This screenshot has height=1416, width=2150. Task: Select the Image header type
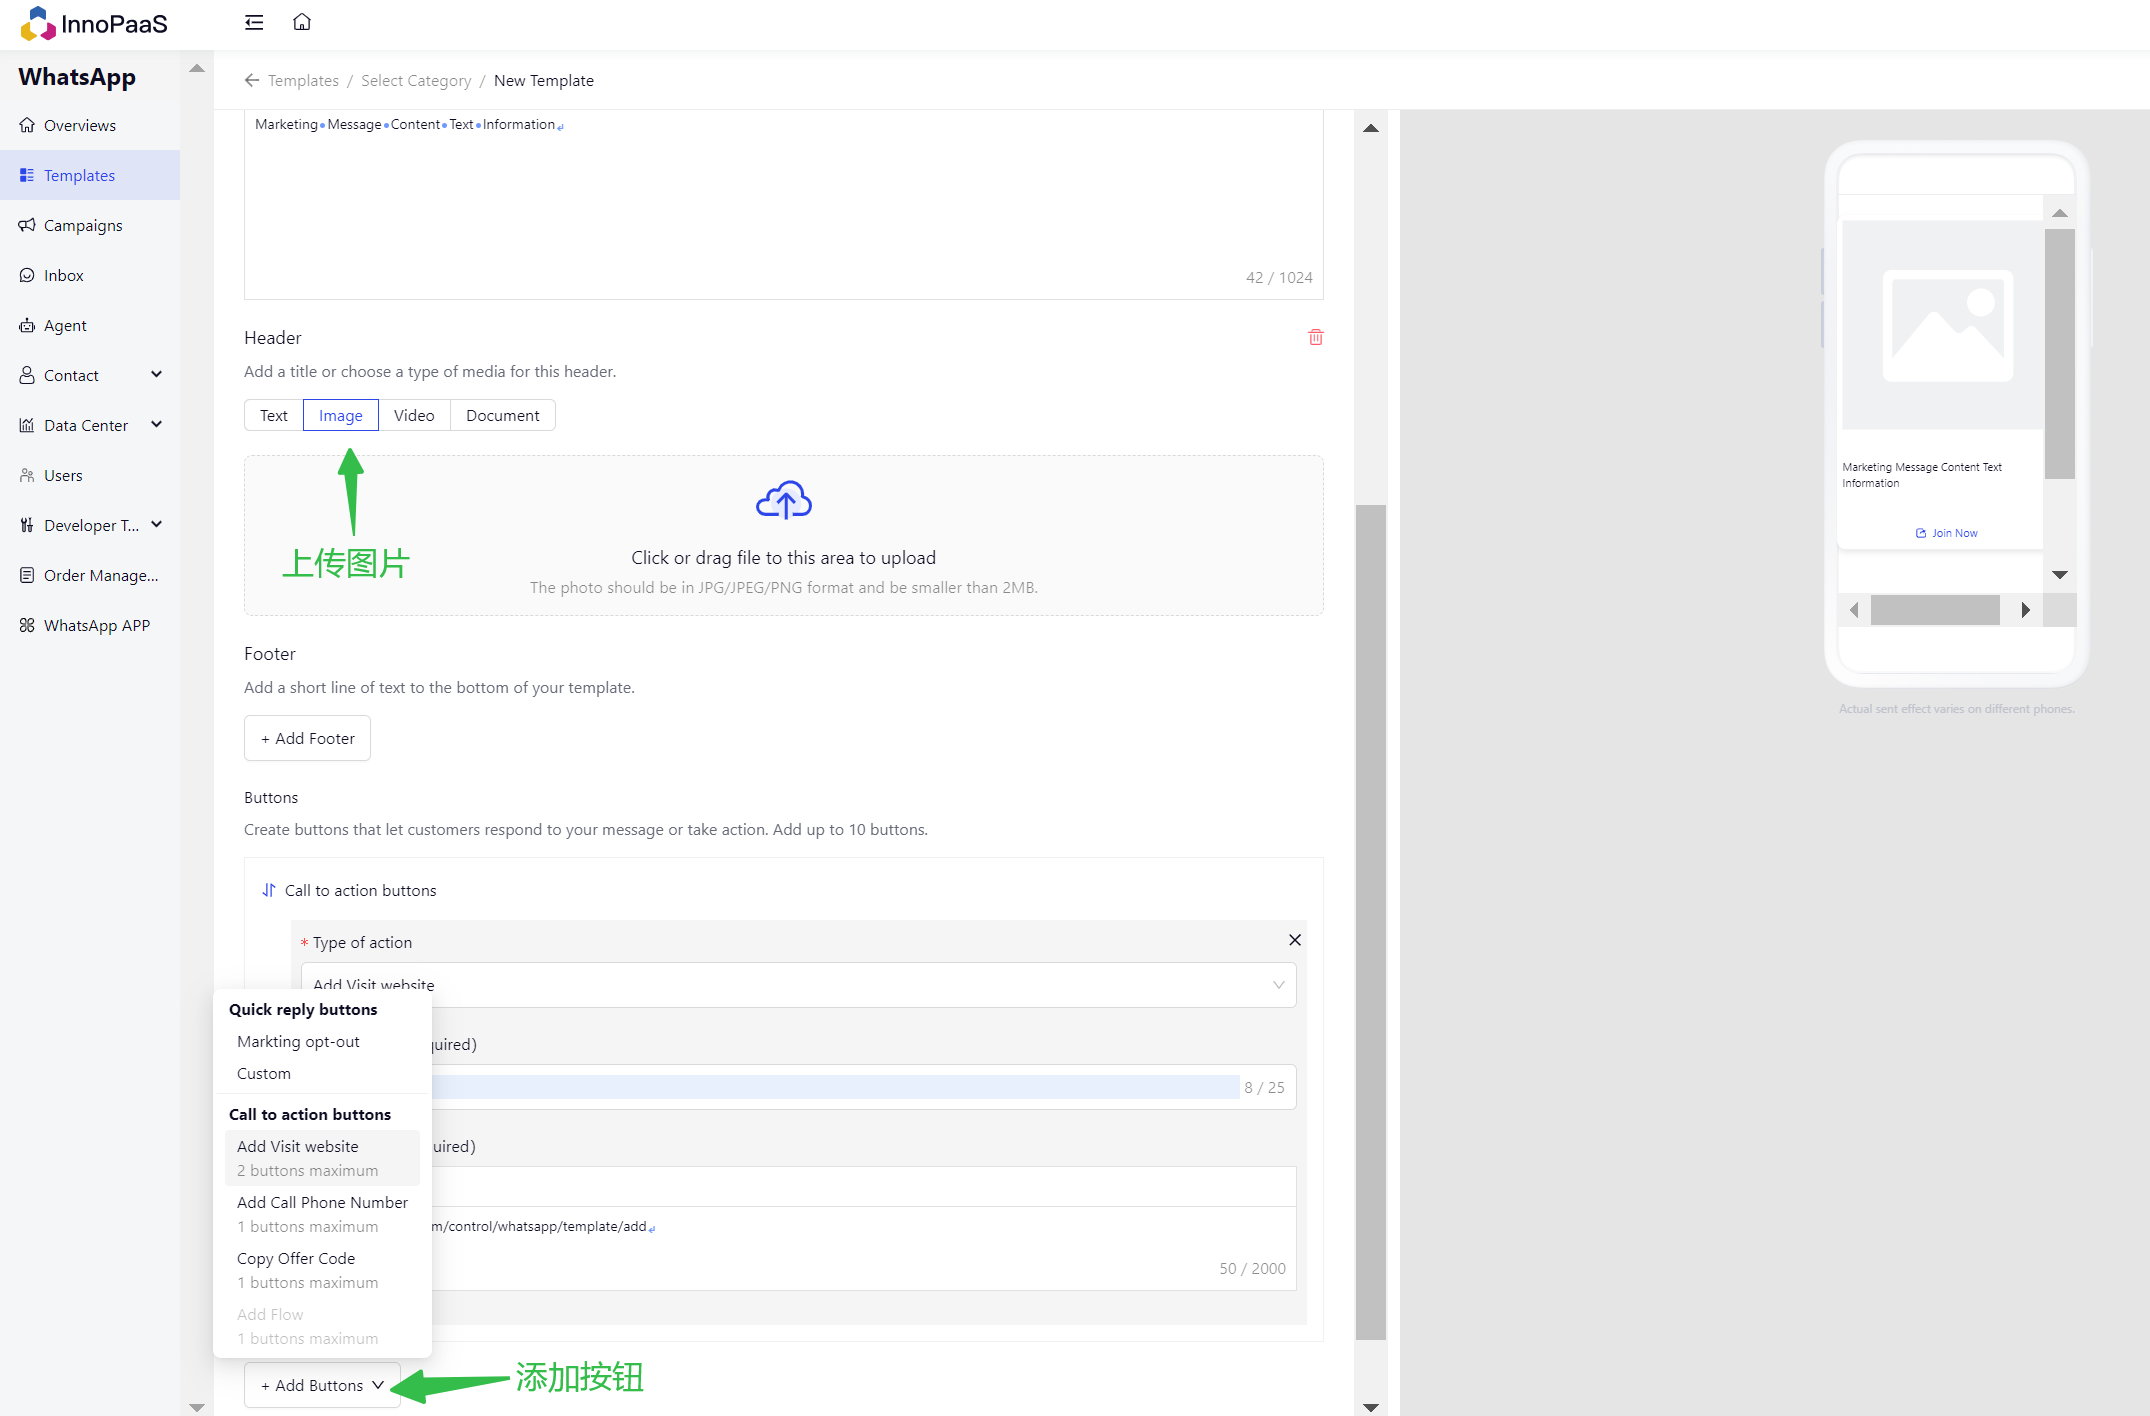(x=340, y=415)
